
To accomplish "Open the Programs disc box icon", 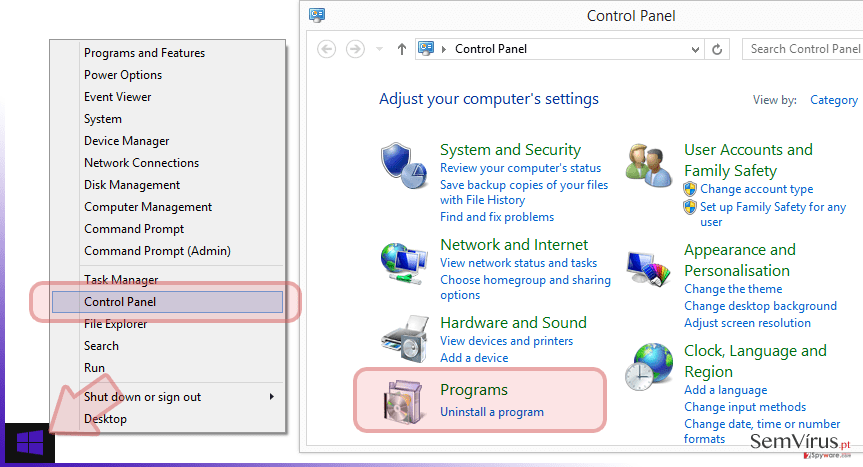I will (405, 402).
